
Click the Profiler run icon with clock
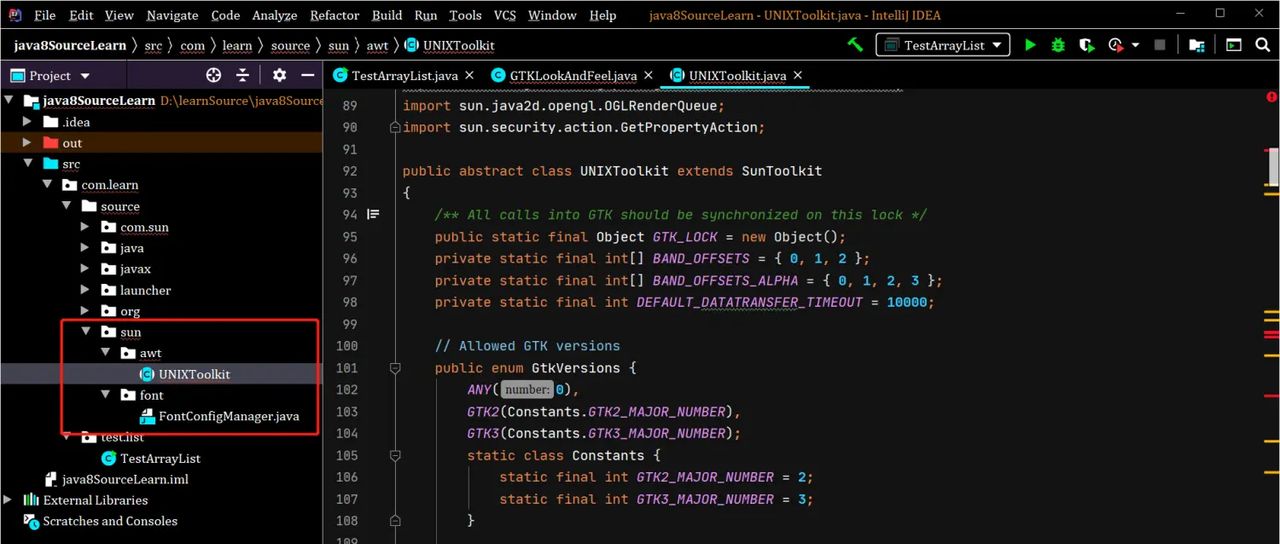click(x=1116, y=45)
